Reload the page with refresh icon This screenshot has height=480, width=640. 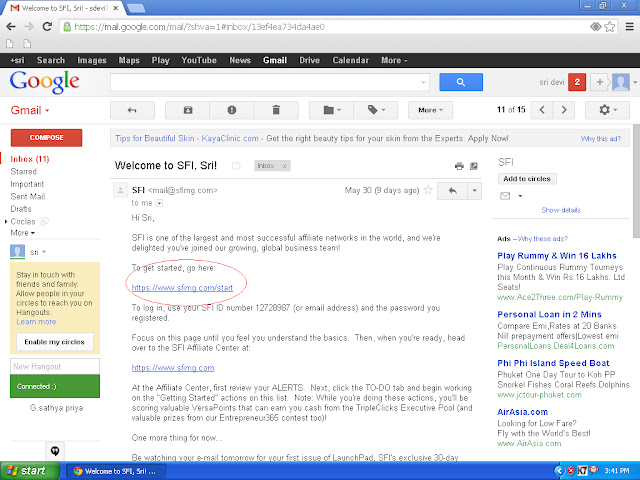click(47, 27)
